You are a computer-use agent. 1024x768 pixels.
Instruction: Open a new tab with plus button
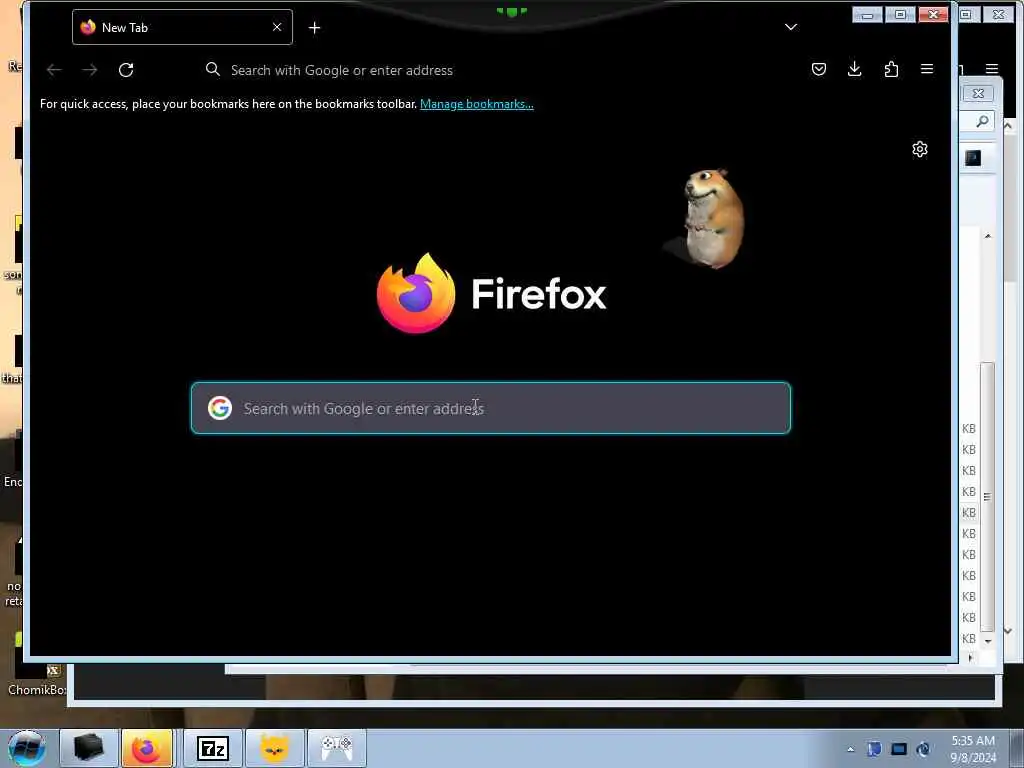tap(314, 27)
